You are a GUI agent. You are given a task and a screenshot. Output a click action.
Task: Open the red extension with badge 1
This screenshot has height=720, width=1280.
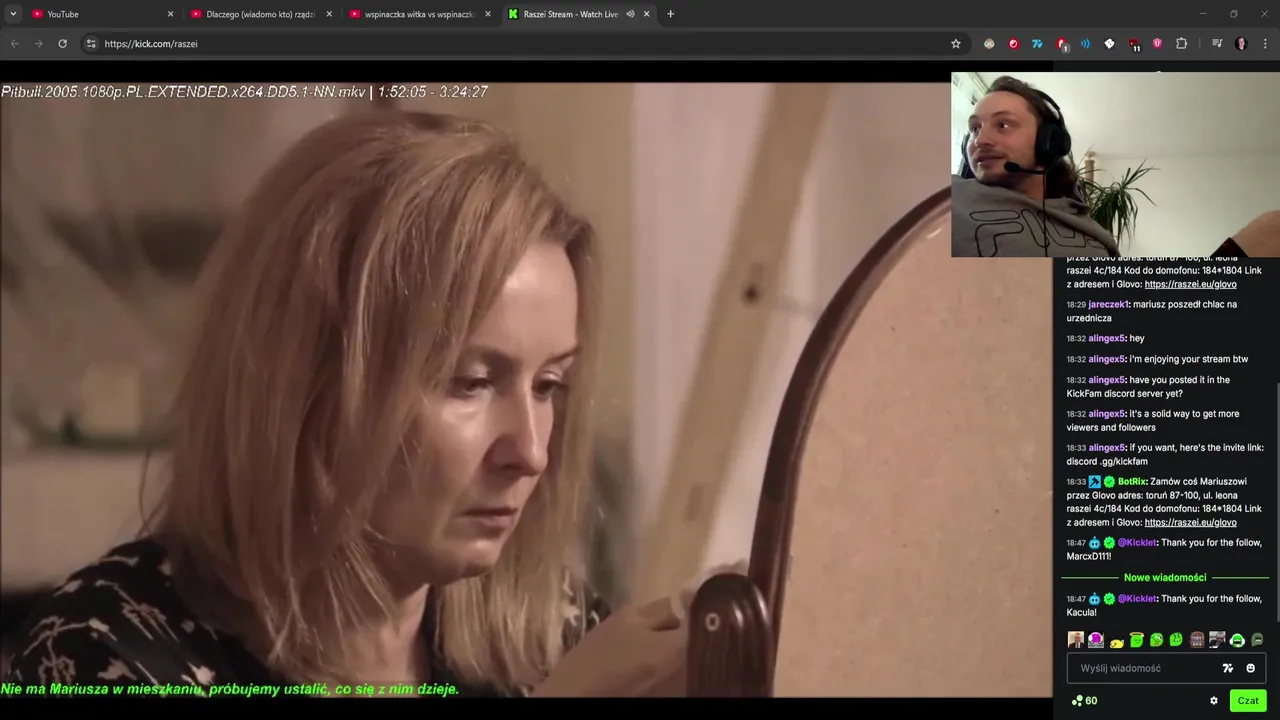pyautogui.click(x=1062, y=44)
